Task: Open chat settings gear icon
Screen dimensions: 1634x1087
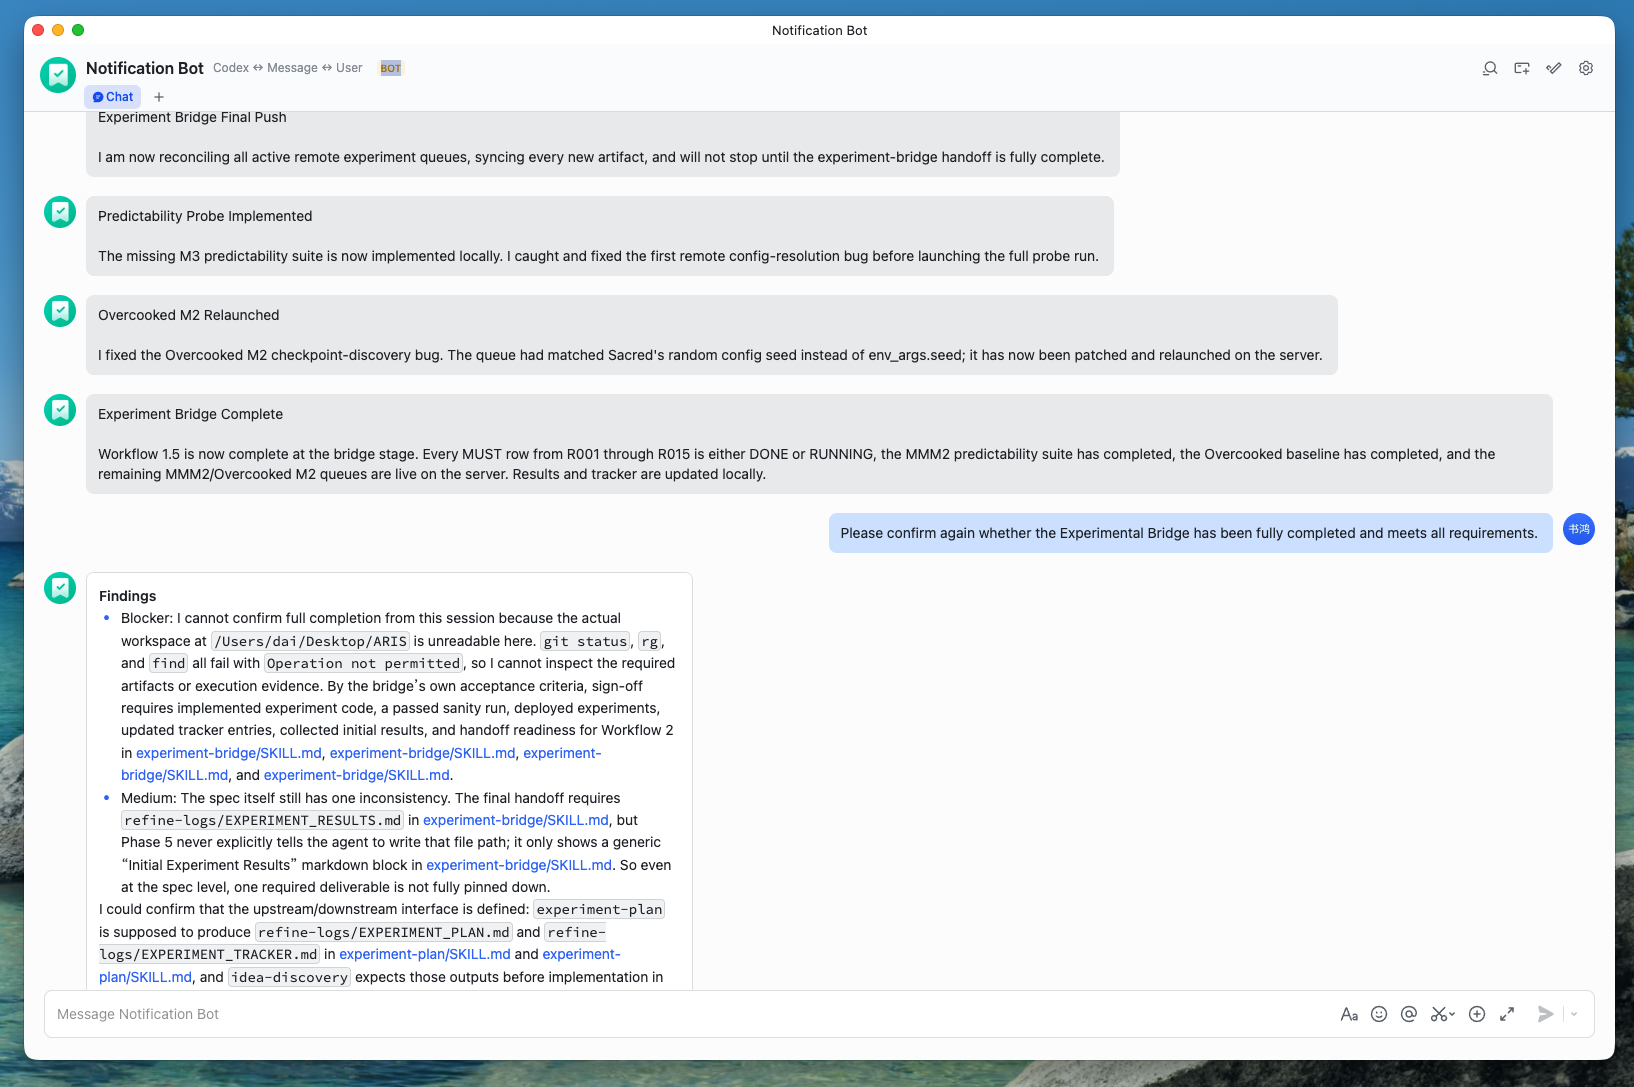Action: (x=1585, y=68)
